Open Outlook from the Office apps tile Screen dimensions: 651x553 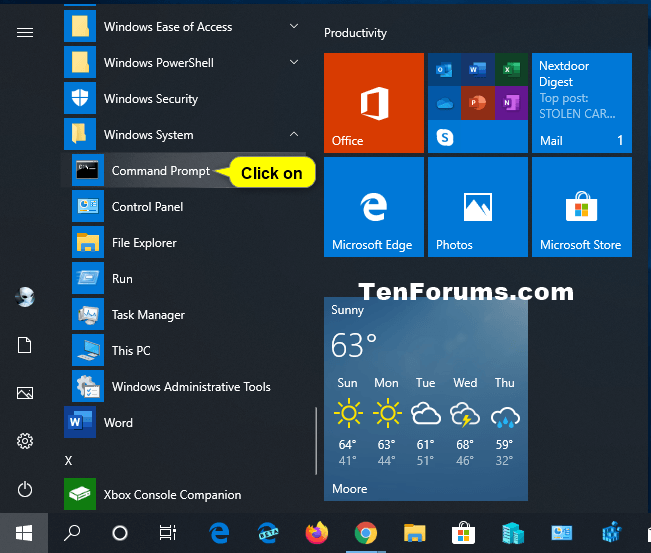(x=444, y=69)
